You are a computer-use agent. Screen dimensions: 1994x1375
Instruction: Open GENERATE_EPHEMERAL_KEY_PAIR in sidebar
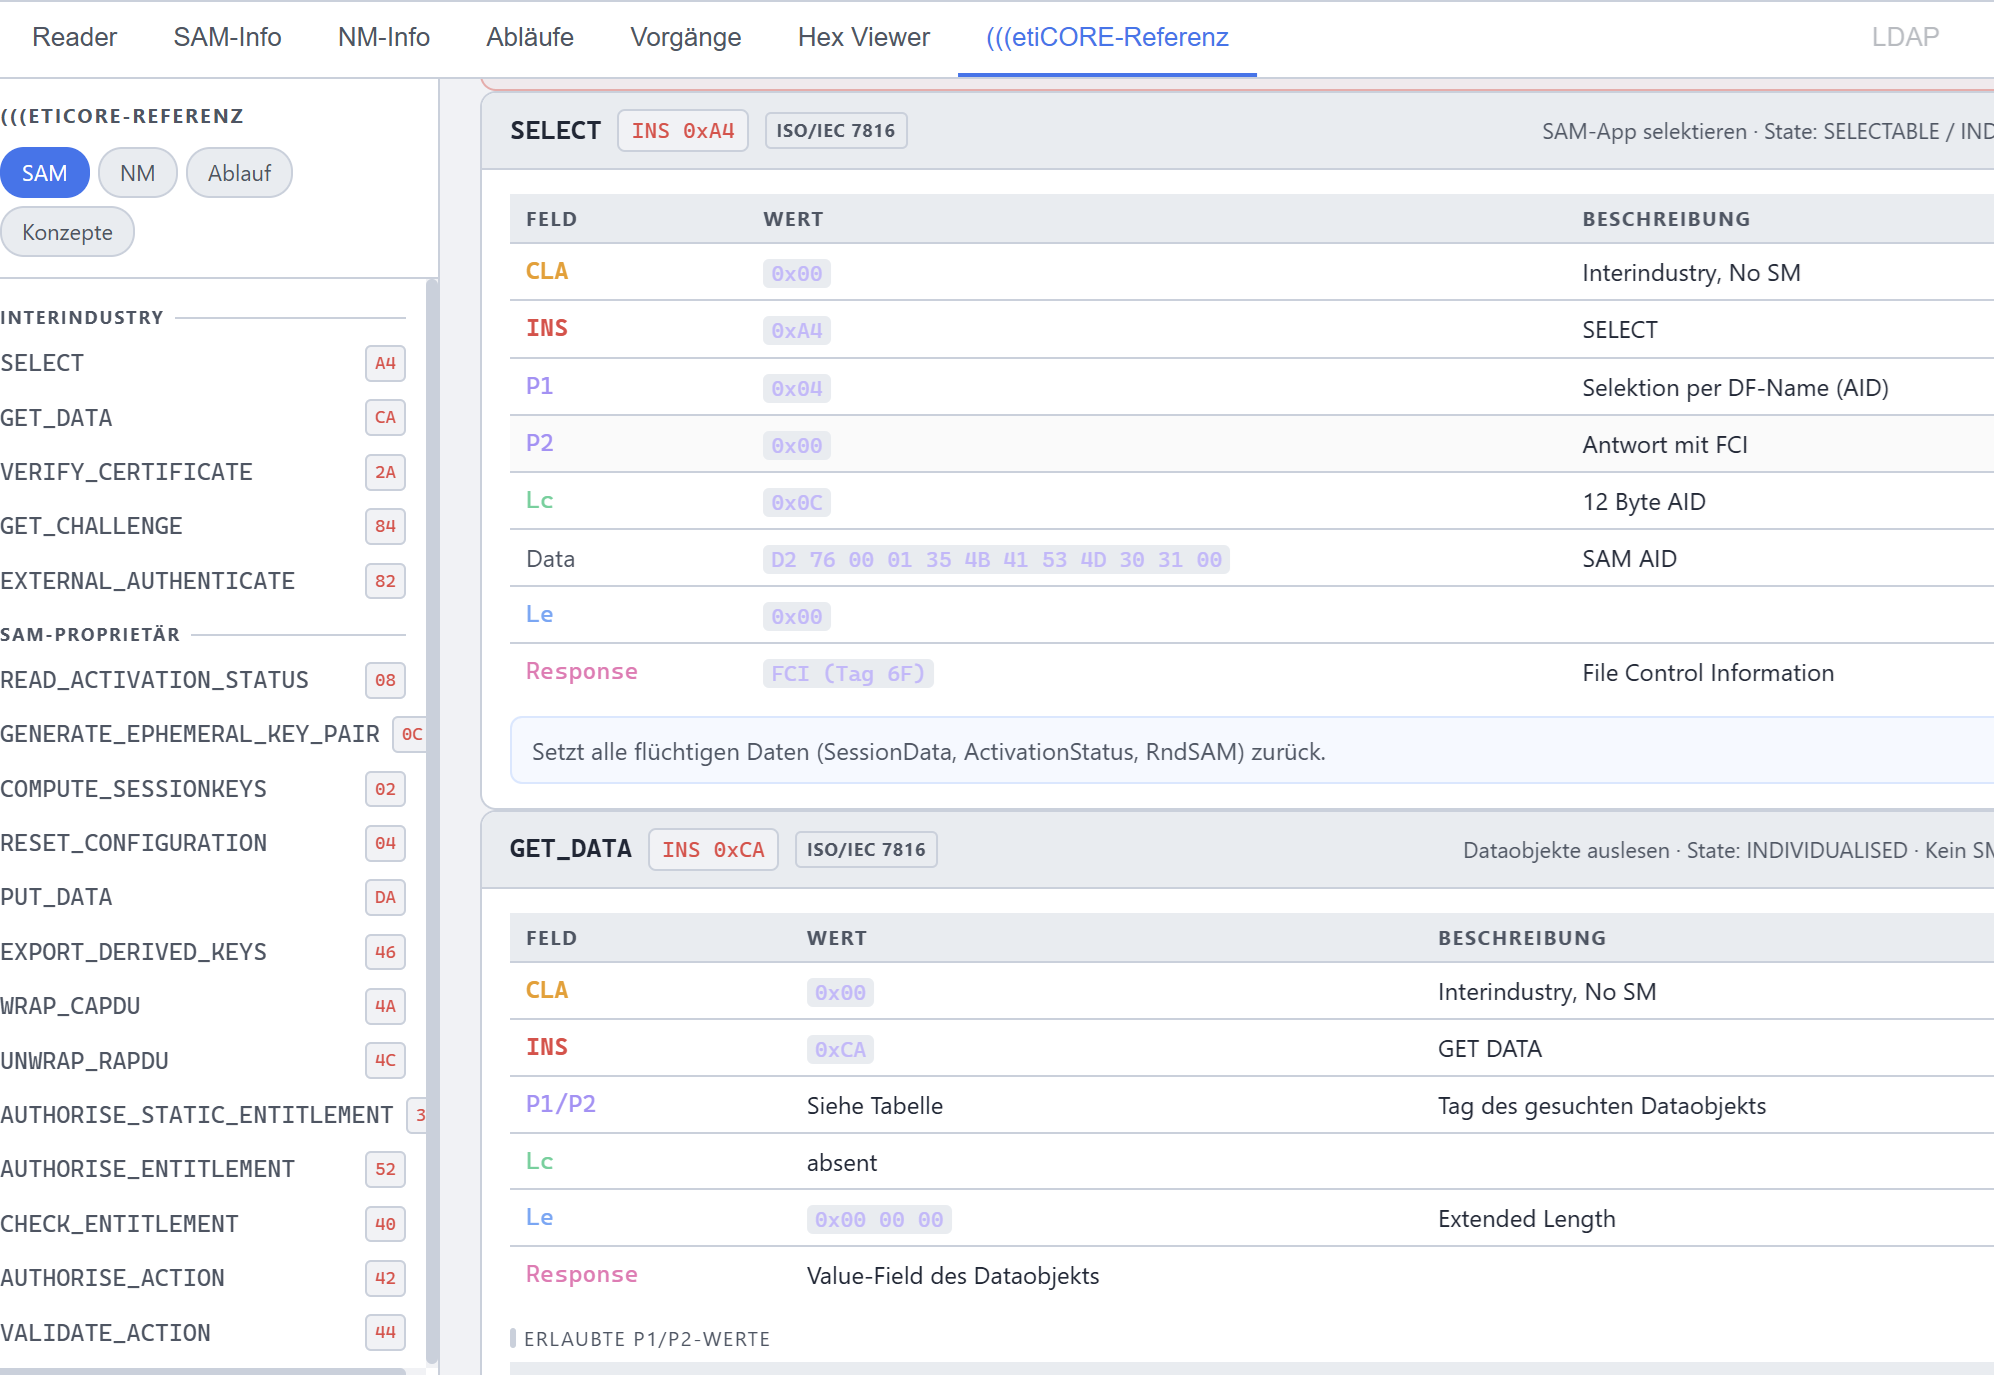point(213,734)
